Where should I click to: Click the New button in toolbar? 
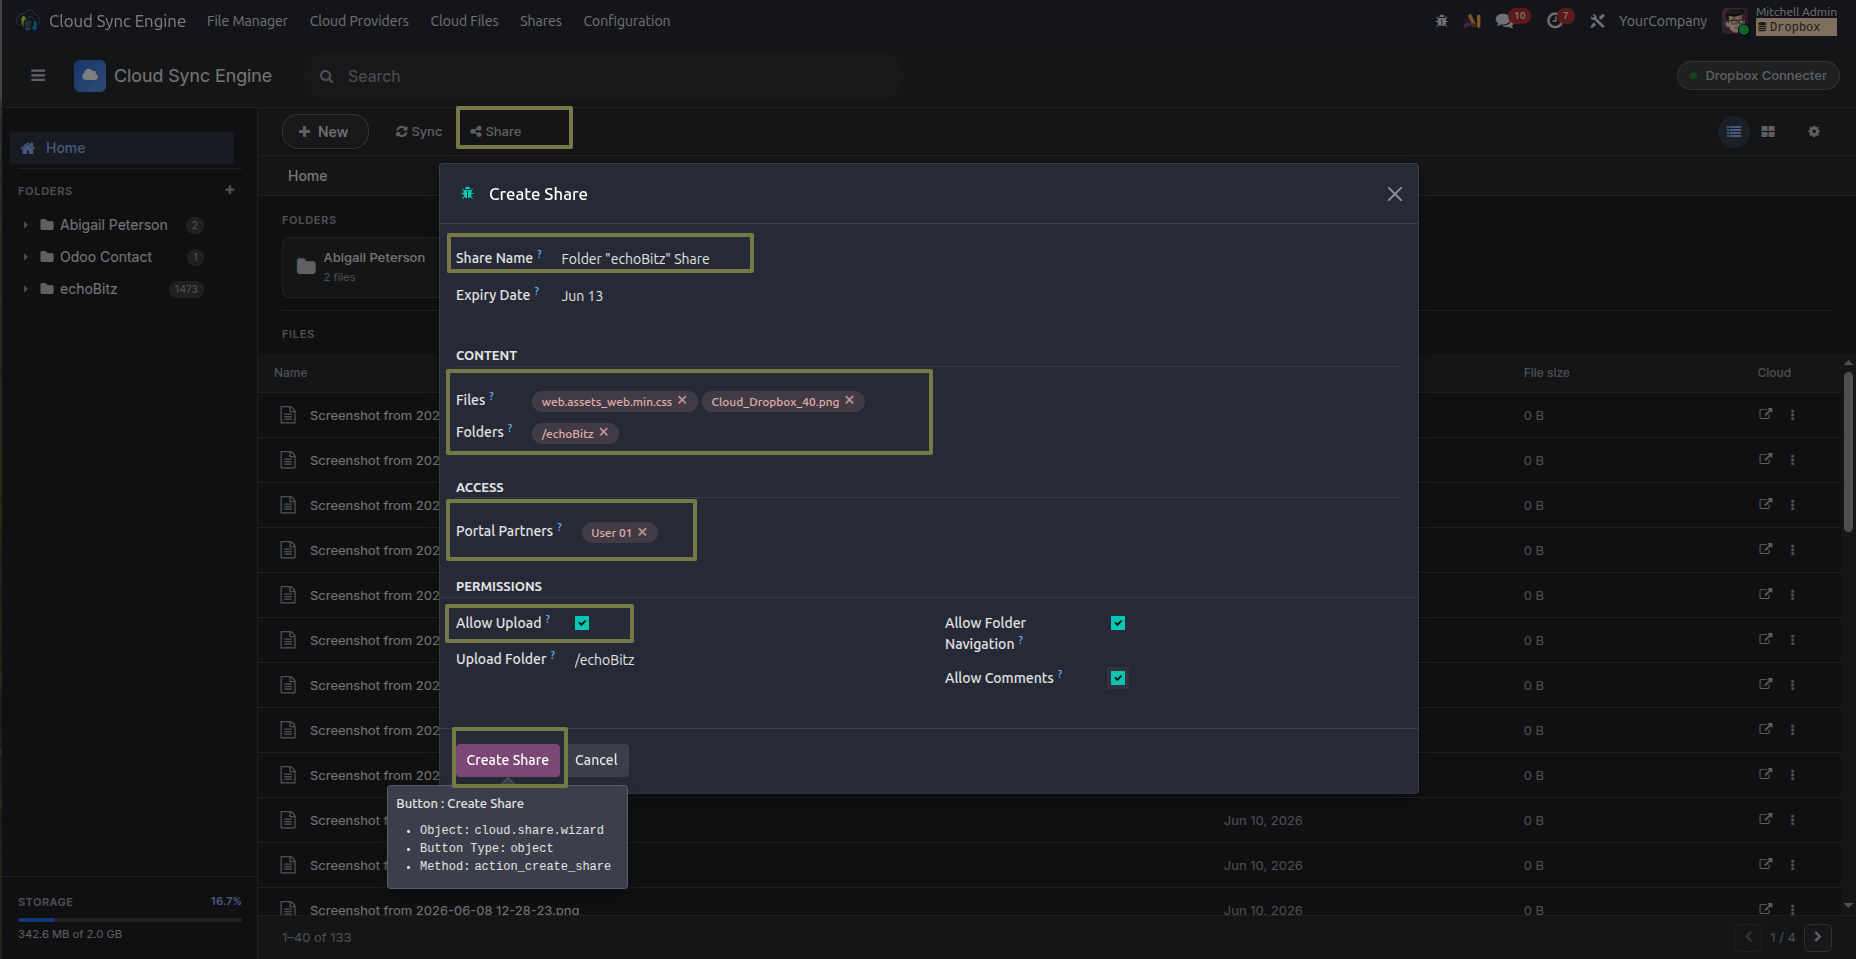click(x=325, y=132)
